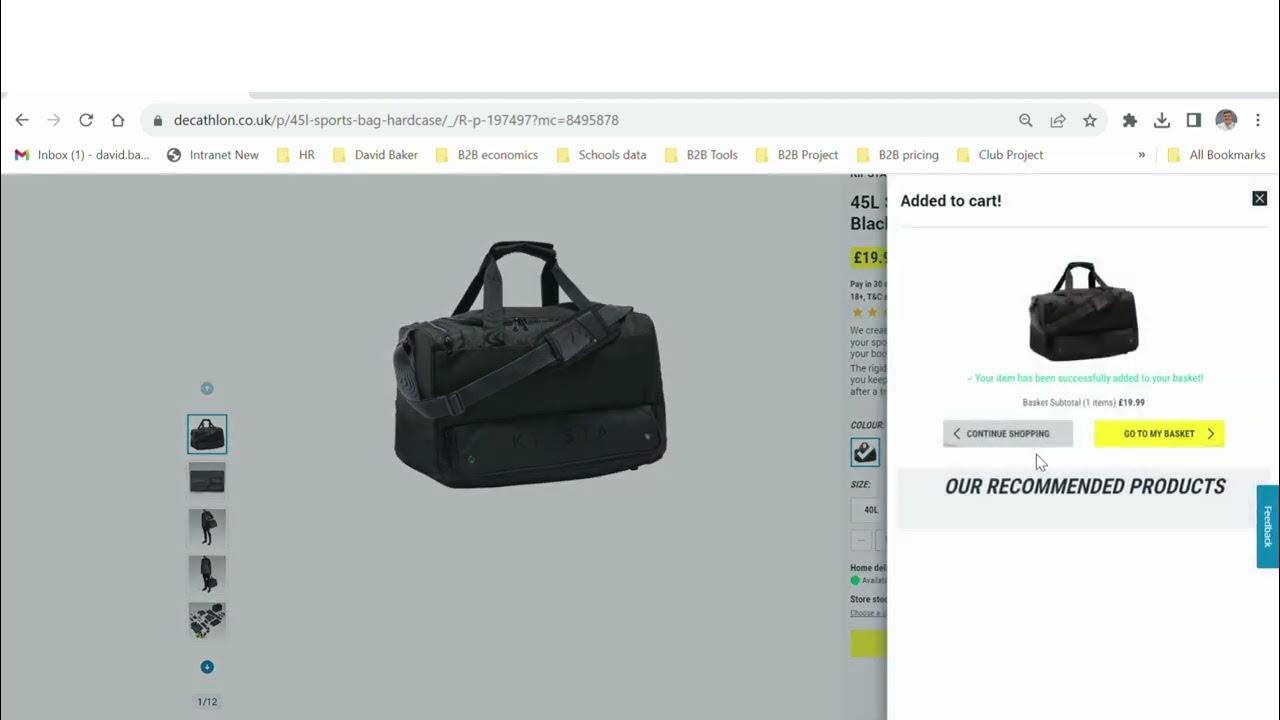Open B2B Project bookmarks folder
The image size is (1280, 720).
pyautogui.click(x=797, y=155)
